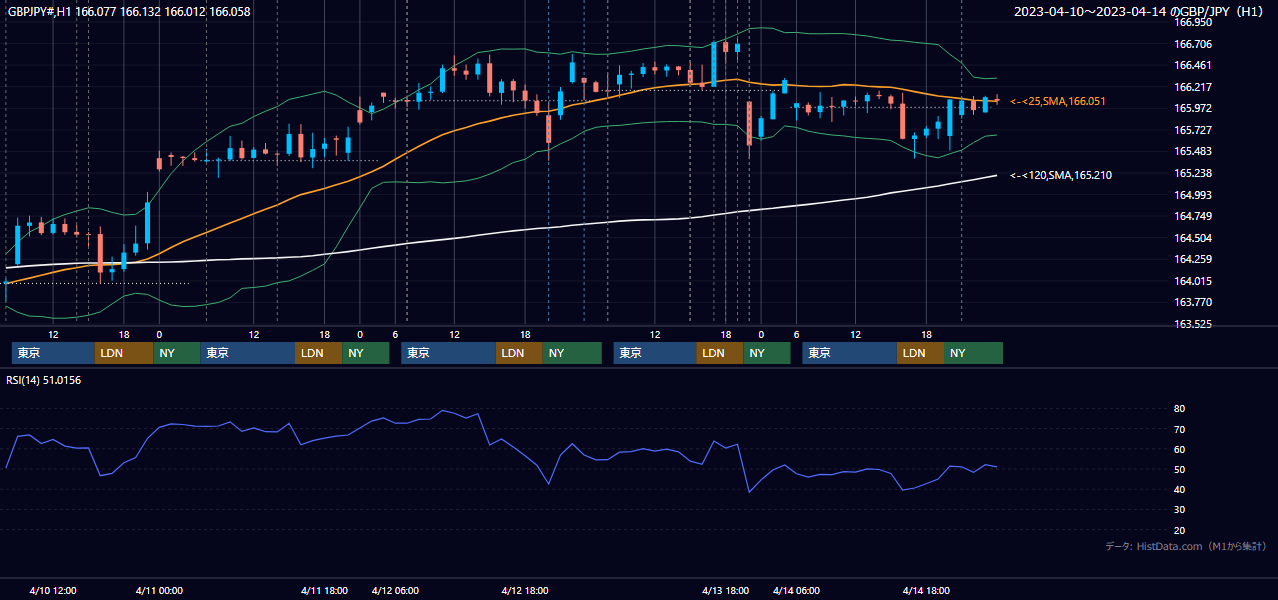Select the 4/11 18:00 time axis label
The height and width of the screenshot is (600, 1278).
(x=324, y=591)
